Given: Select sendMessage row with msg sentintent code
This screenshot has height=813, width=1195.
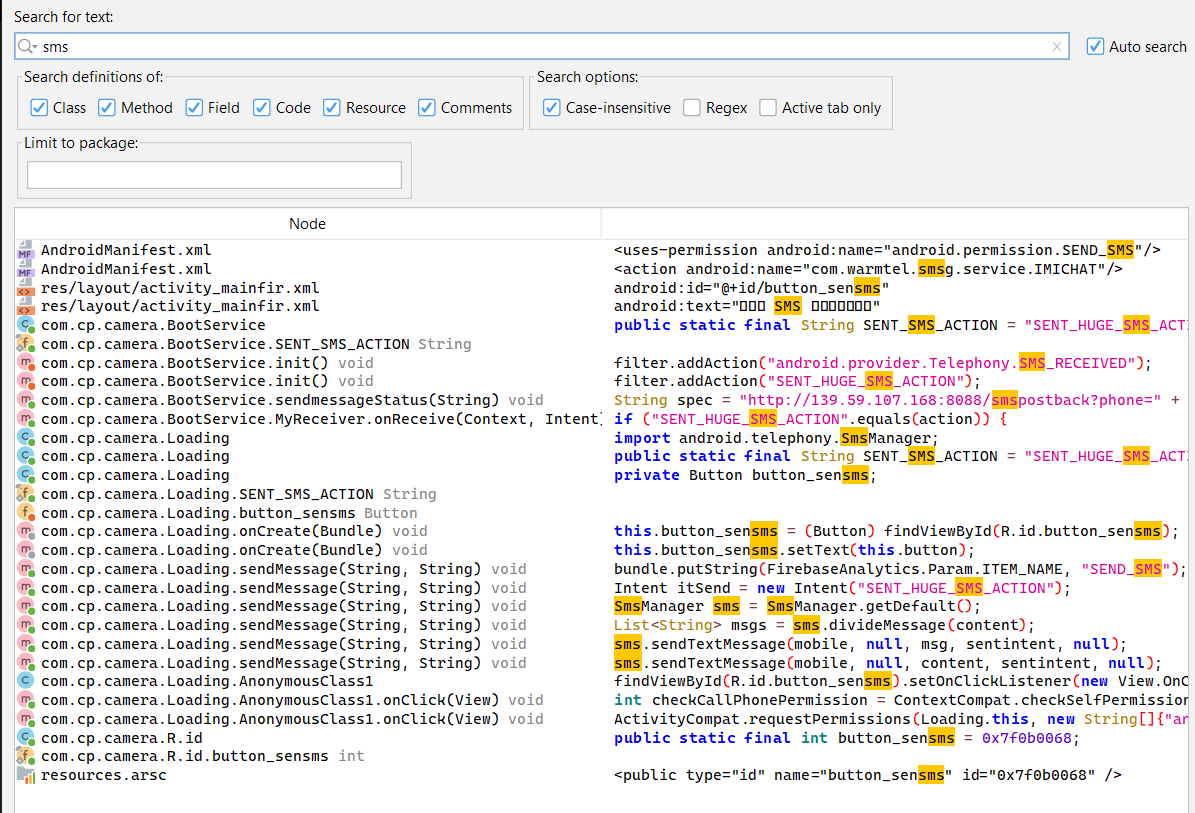Looking at the screenshot, I should coord(602,644).
